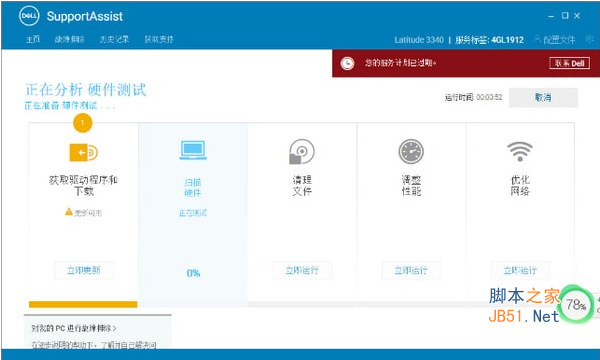Click the 优化网络 tile label
Image resolution: width=600 pixels, height=360 pixels.
click(x=520, y=186)
